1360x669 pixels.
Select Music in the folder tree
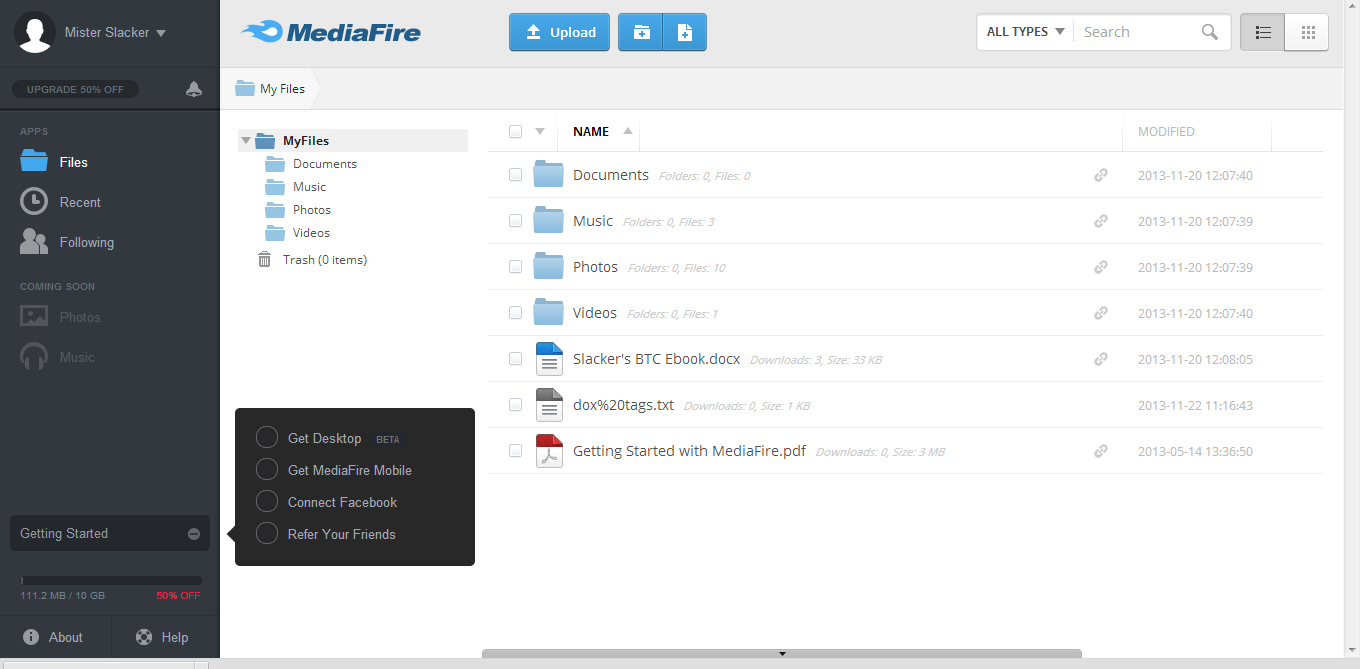pyautogui.click(x=309, y=187)
